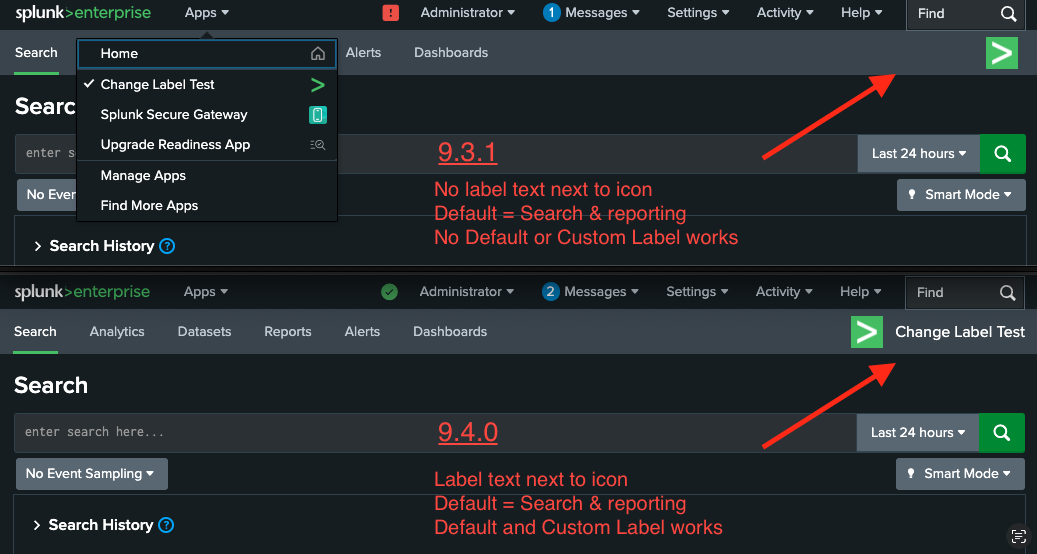Click Manage Apps in the Apps menu
This screenshot has width=1037, height=554.
coord(143,176)
